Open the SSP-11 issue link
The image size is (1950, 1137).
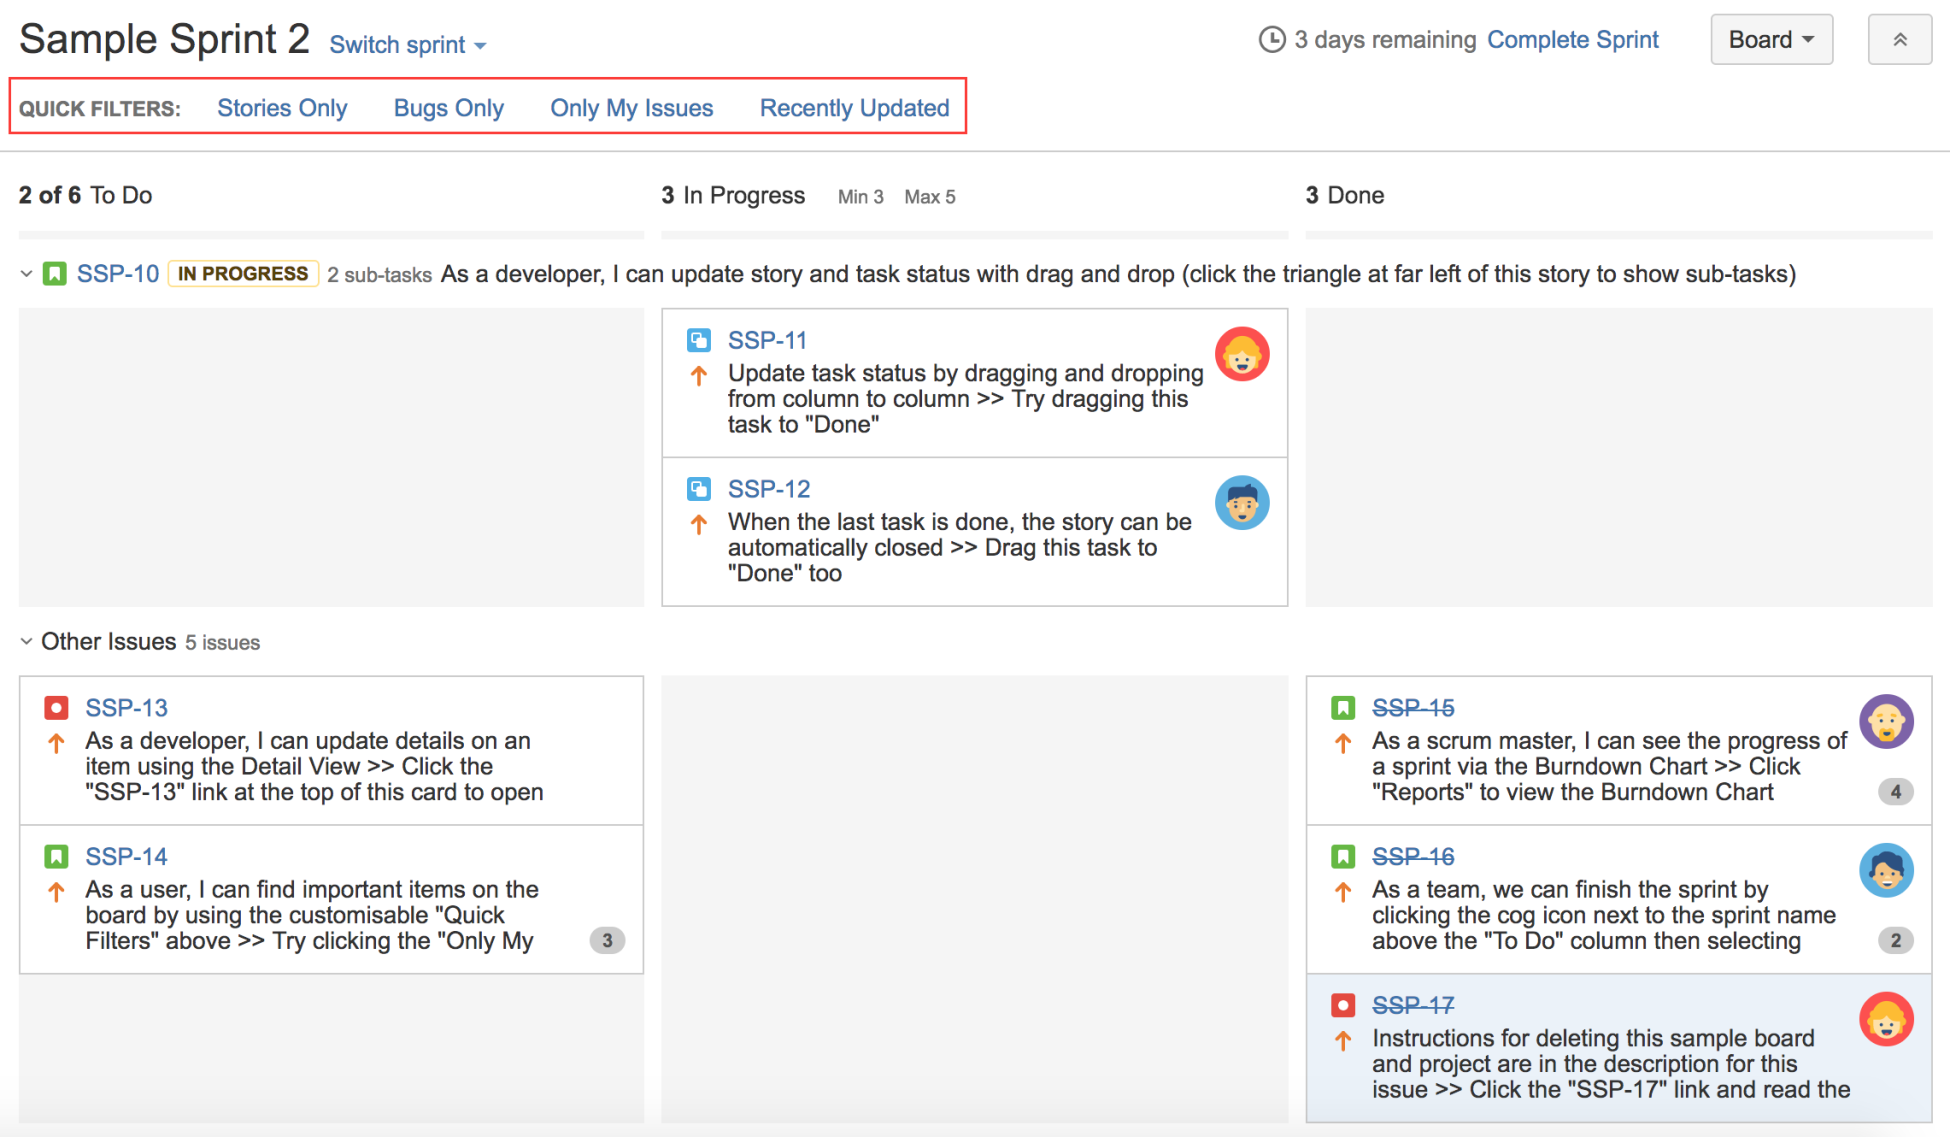point(767,340)
